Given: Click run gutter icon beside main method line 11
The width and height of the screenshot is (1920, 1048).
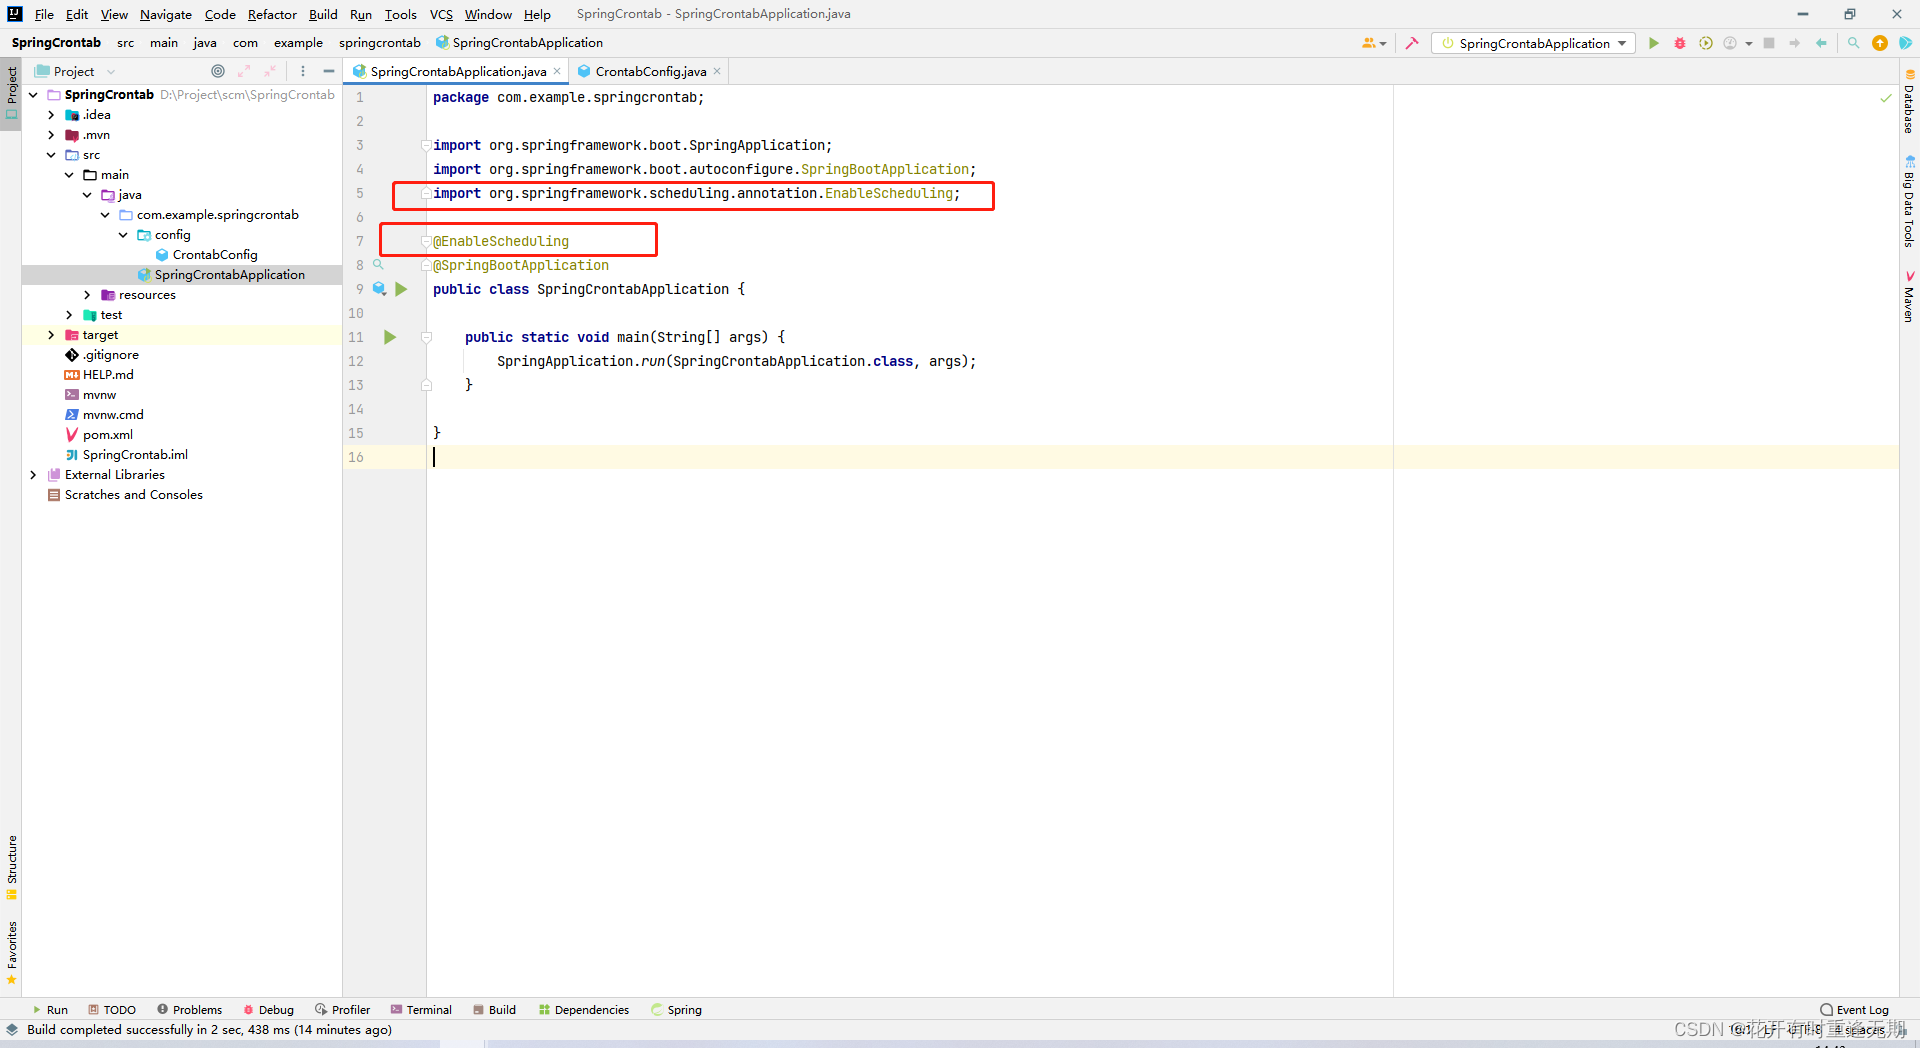Looking at the screenshot, I should pos(390,337).
